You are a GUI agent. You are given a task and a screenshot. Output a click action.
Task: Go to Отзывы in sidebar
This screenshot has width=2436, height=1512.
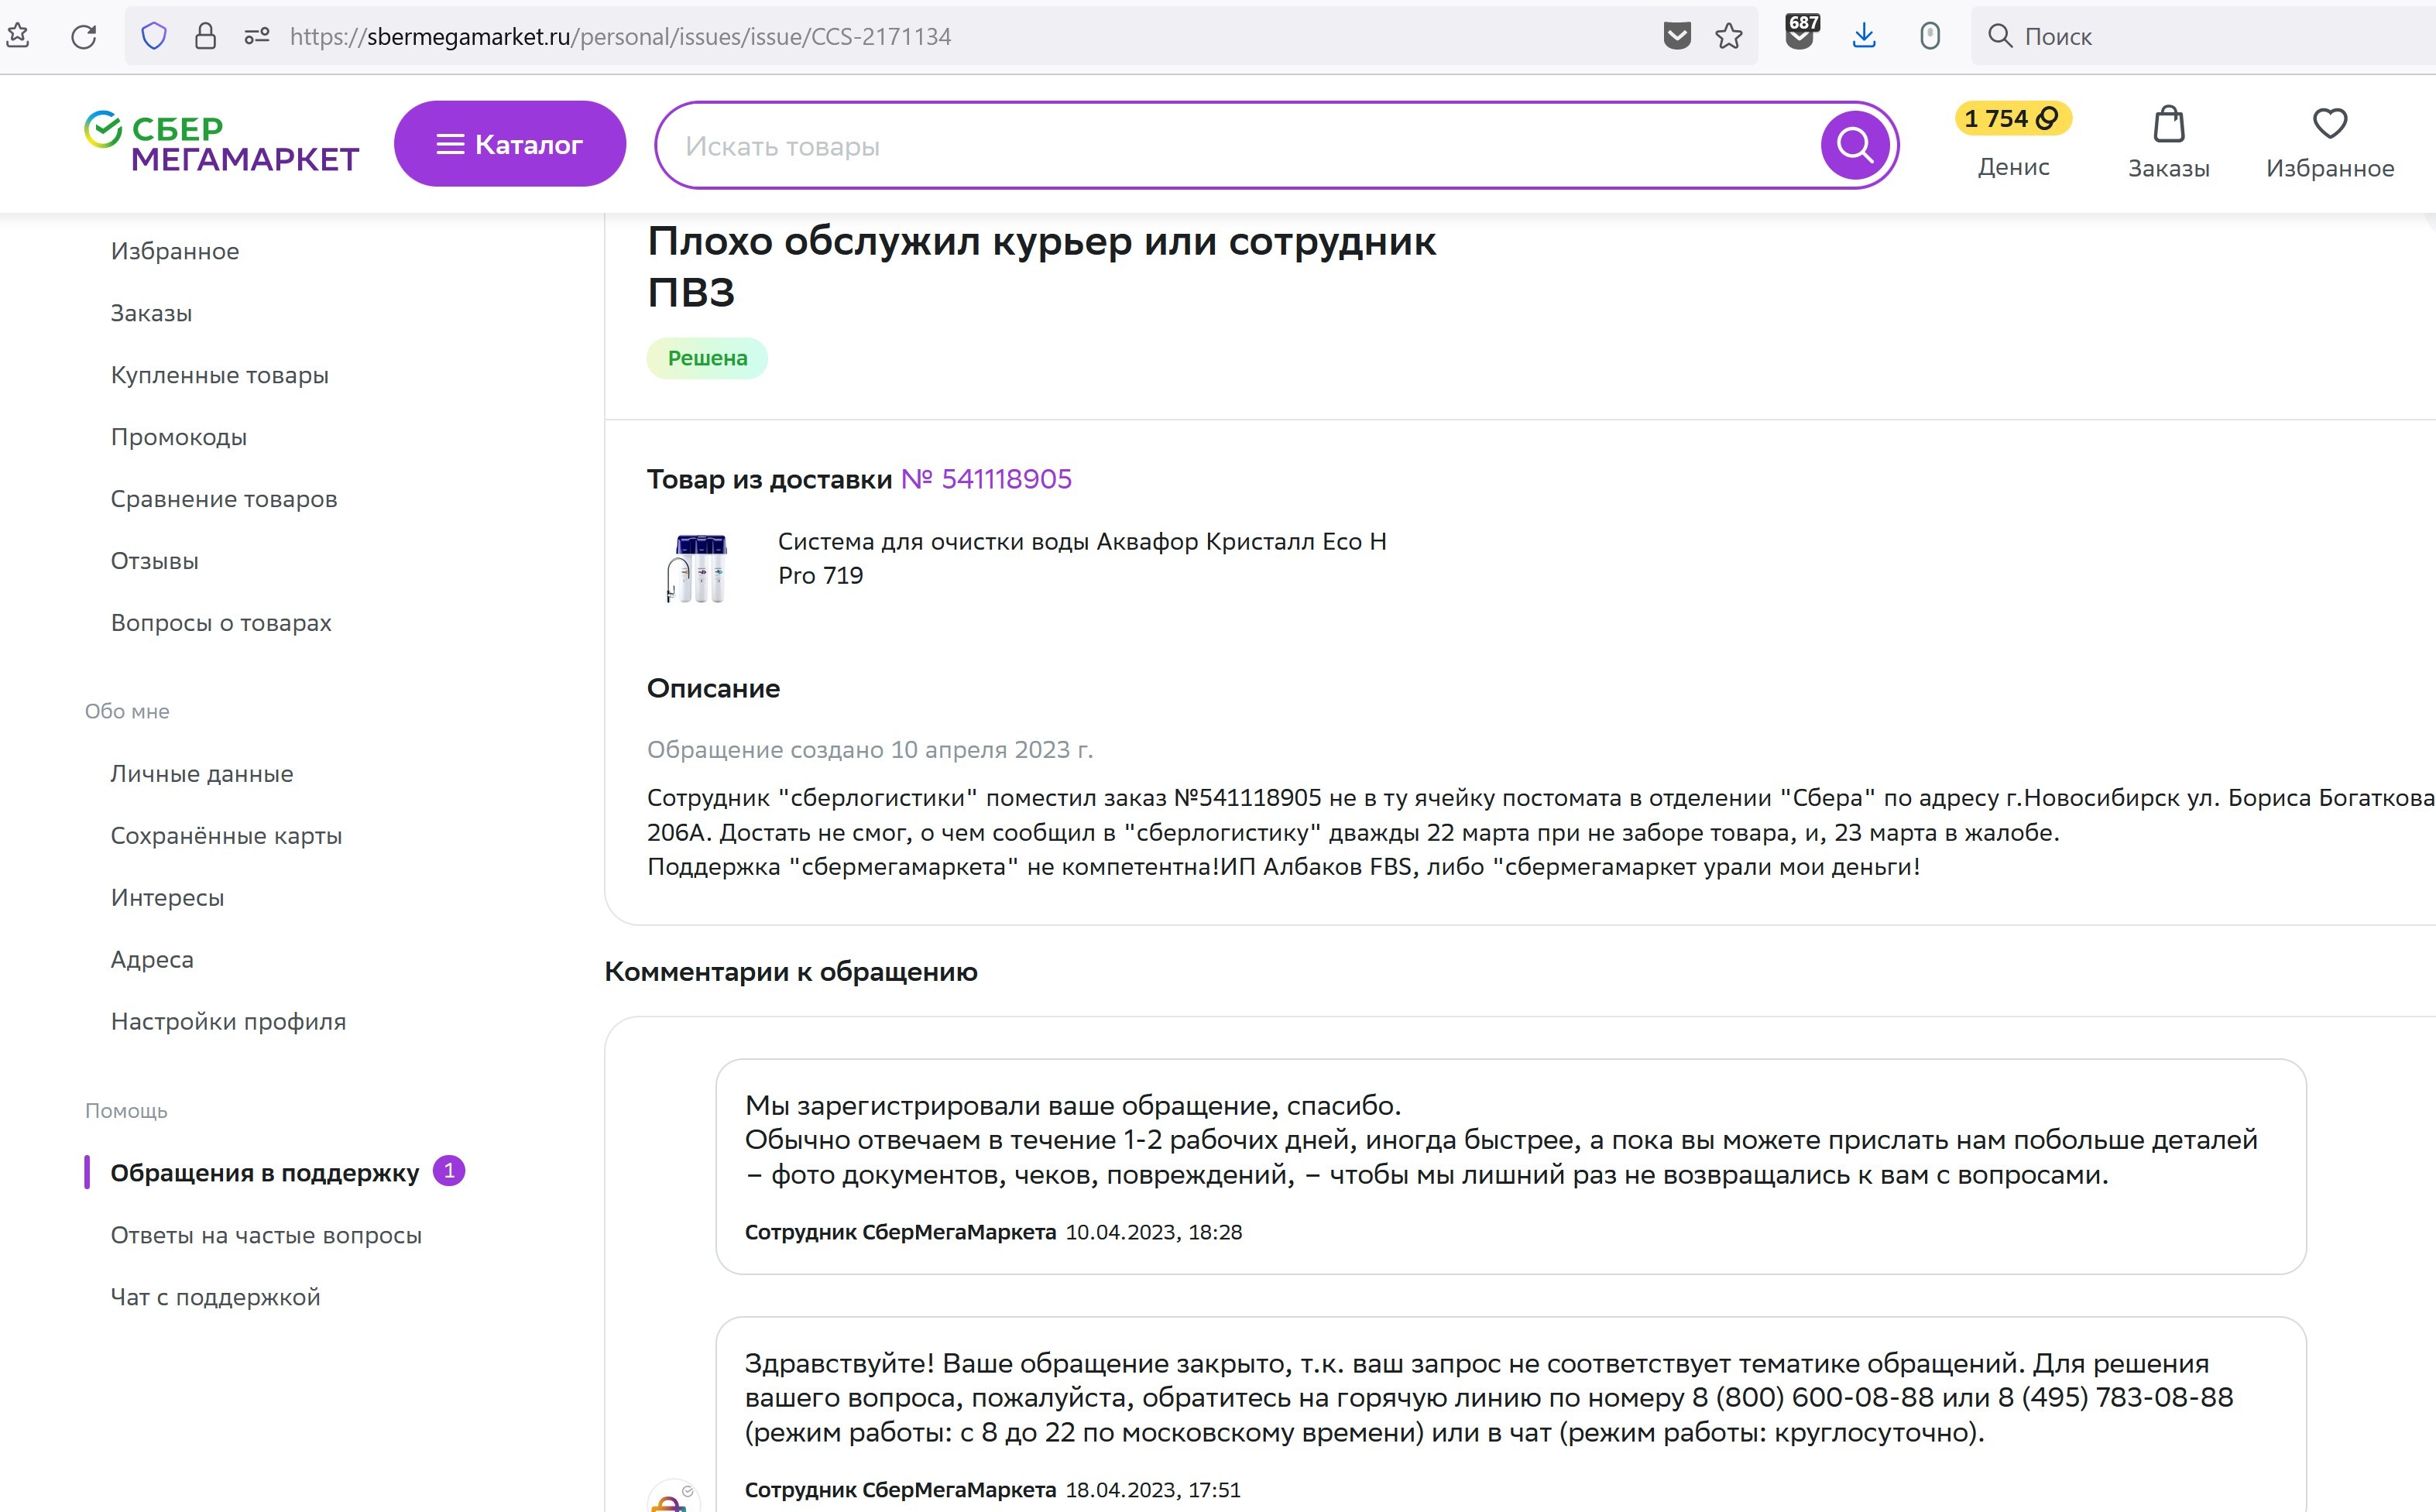pos(154,561)
